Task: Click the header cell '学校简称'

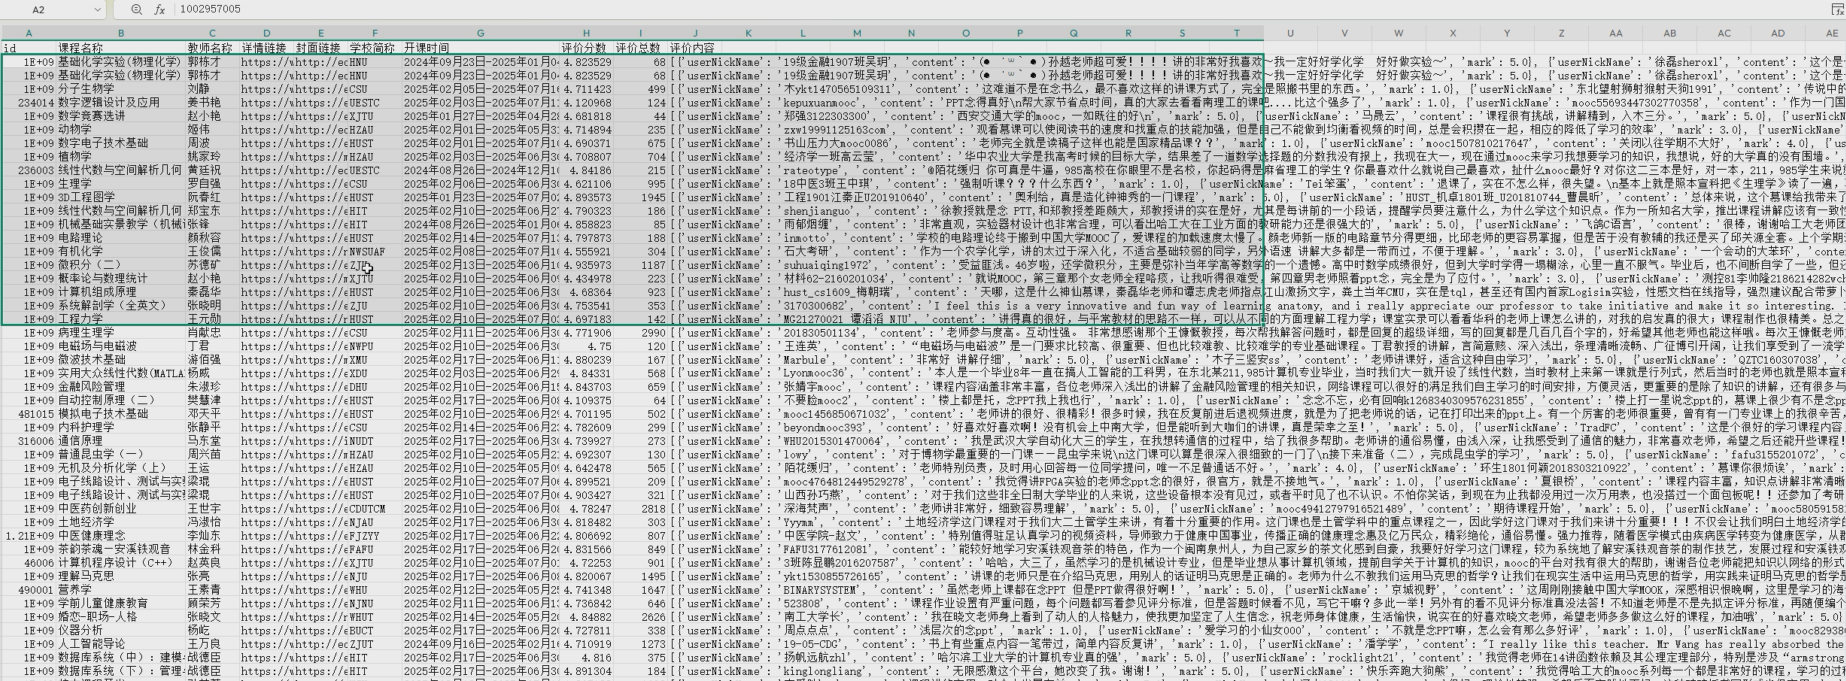Action: (373, 47)
